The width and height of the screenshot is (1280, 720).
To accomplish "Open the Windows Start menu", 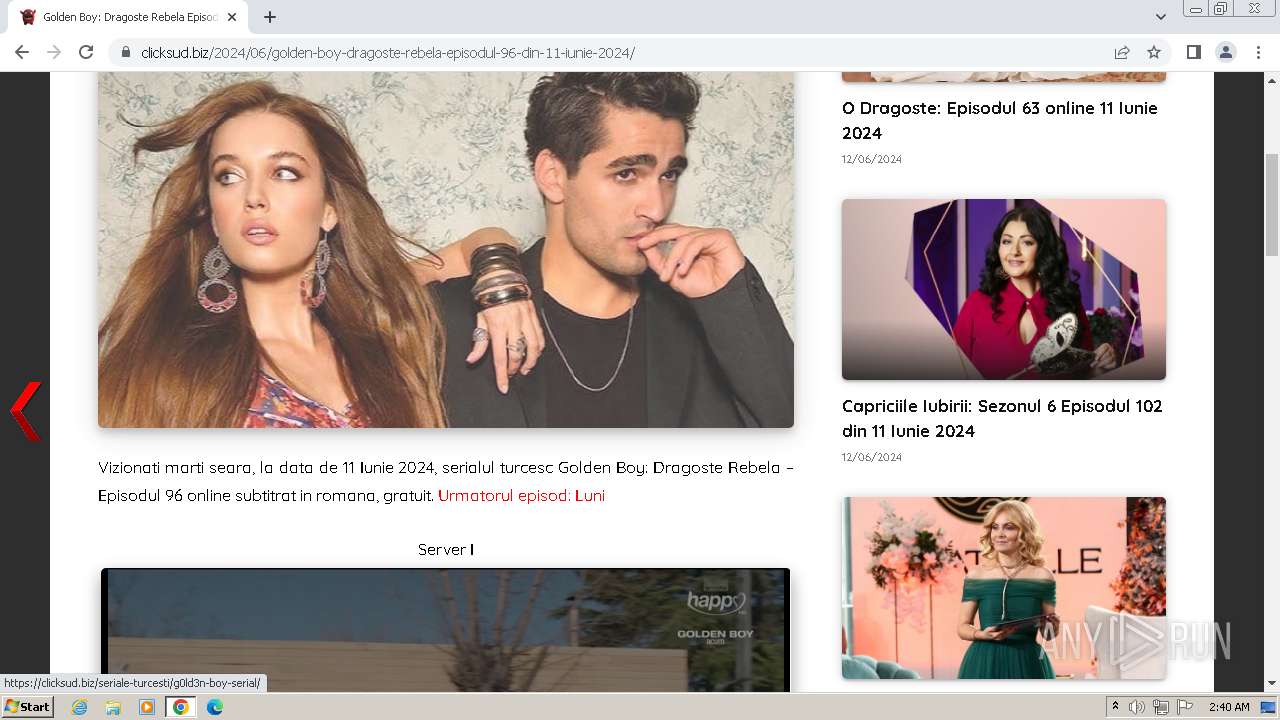I will coord(27,706).
